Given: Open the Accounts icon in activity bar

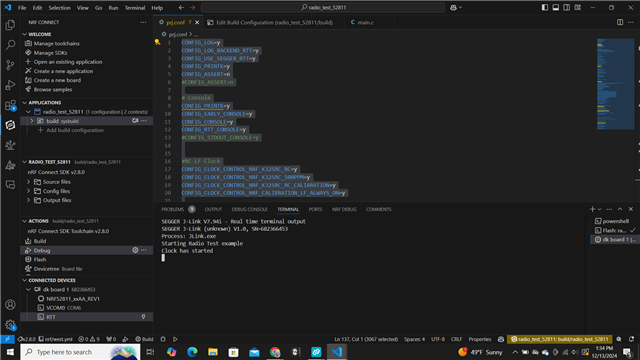Looking at the screenshot, I should [x=10, y=305].
